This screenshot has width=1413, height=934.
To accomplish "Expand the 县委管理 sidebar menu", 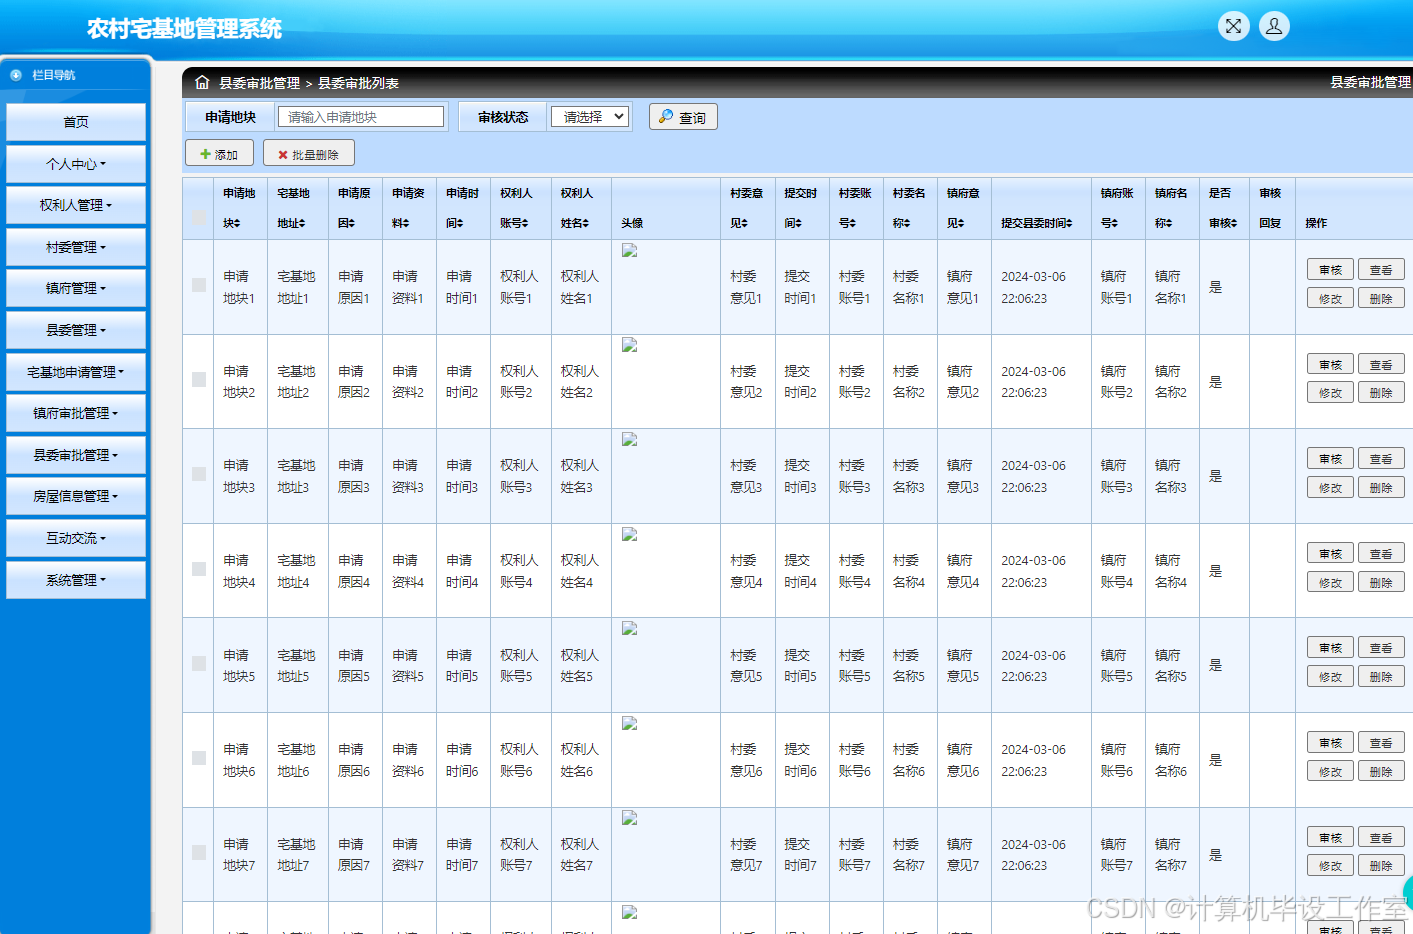I will coord(76,330).
